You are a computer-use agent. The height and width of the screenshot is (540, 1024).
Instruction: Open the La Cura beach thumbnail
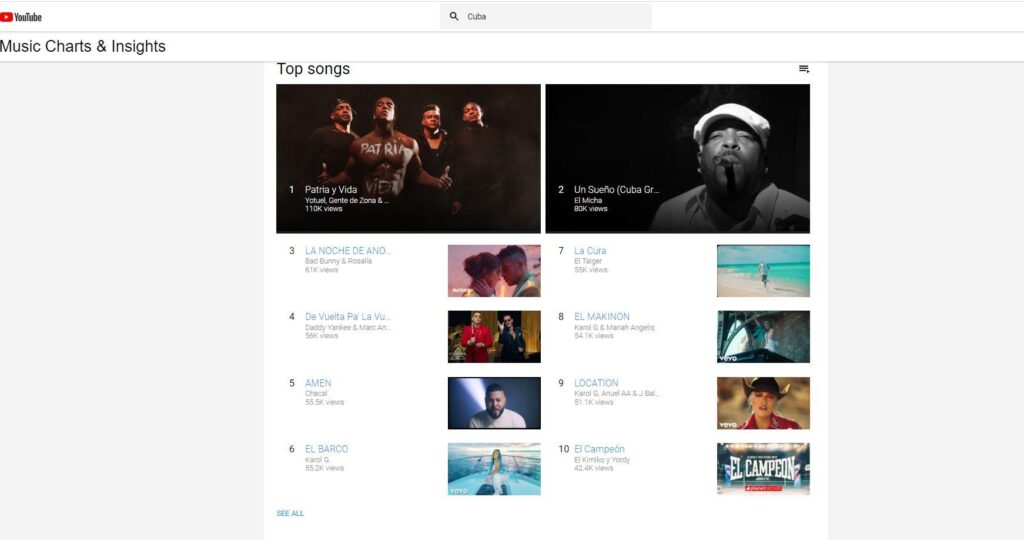tap(763, 271)
